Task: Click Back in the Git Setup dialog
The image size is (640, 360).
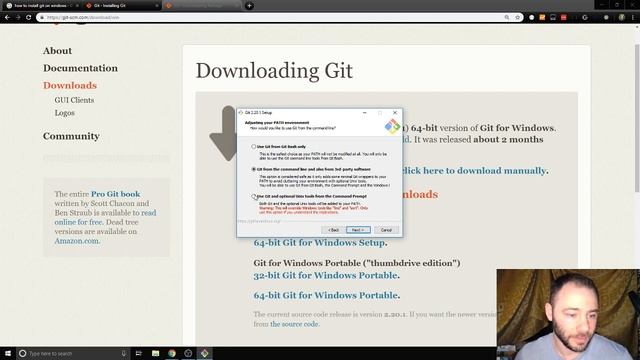Action: click(x=333, y=230)
